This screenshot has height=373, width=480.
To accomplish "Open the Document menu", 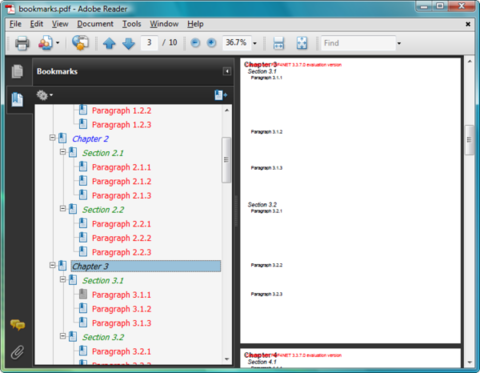I will click(95, 24).
